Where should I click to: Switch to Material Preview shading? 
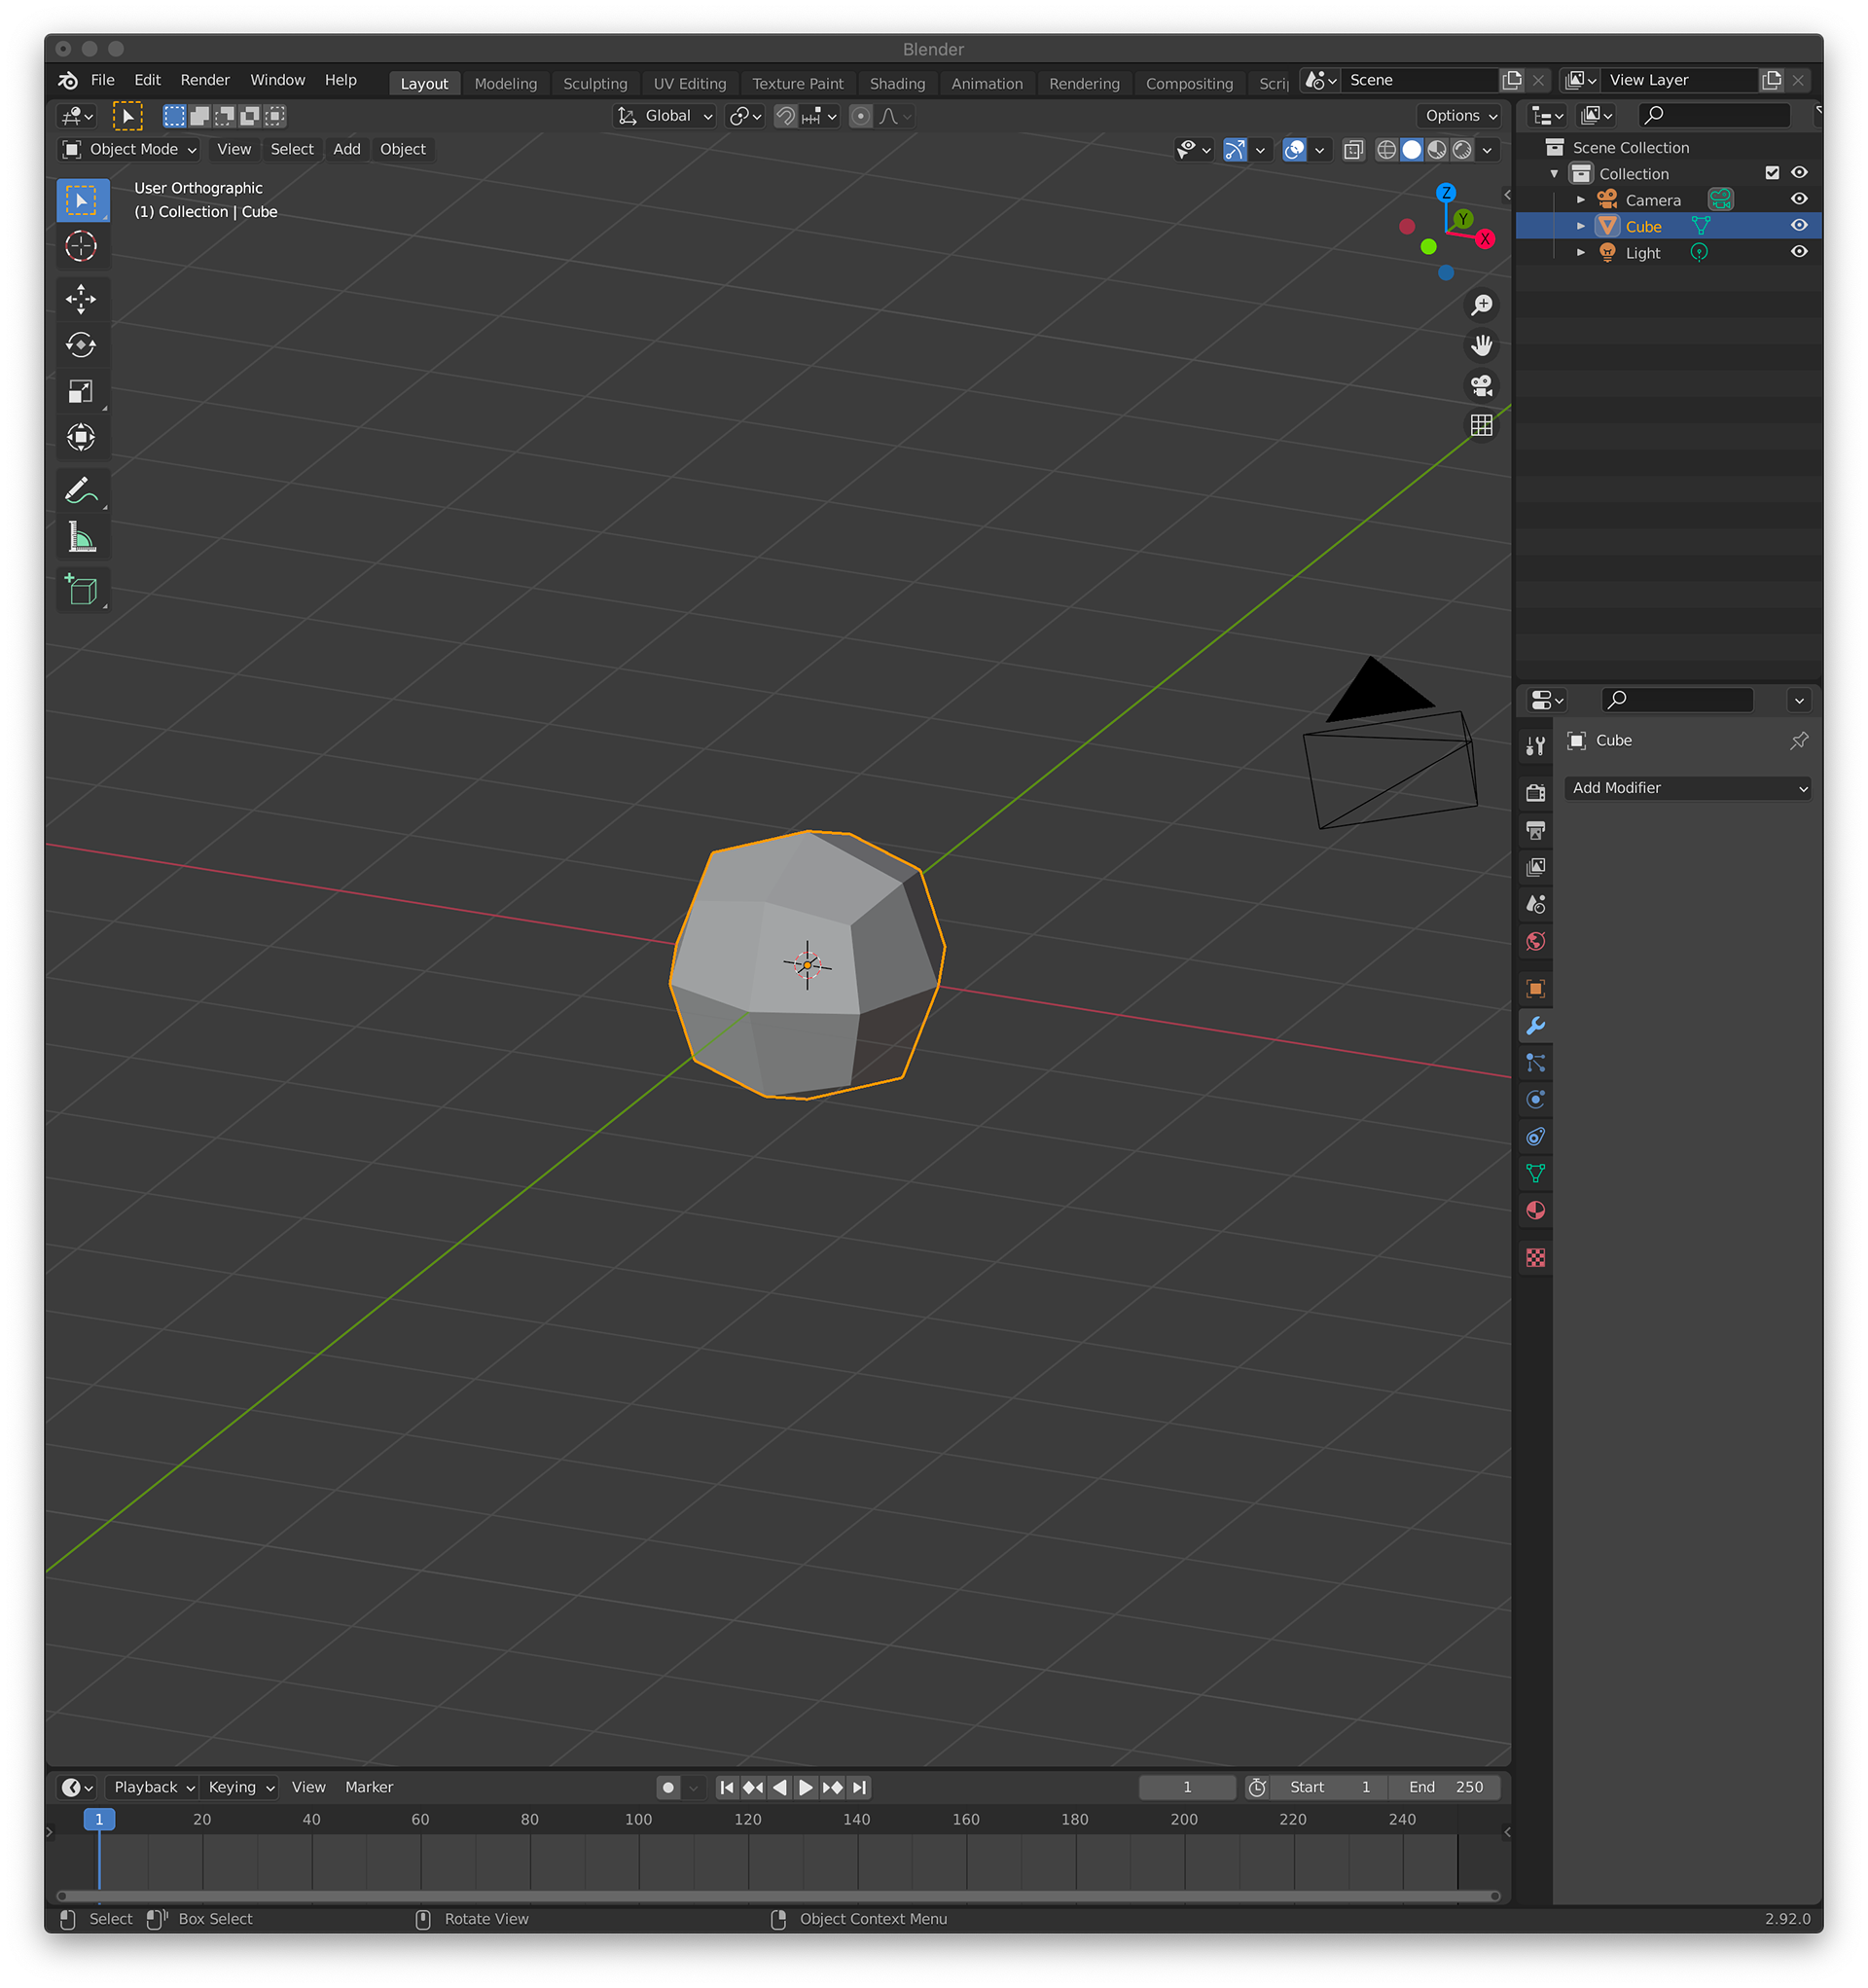1436,149
